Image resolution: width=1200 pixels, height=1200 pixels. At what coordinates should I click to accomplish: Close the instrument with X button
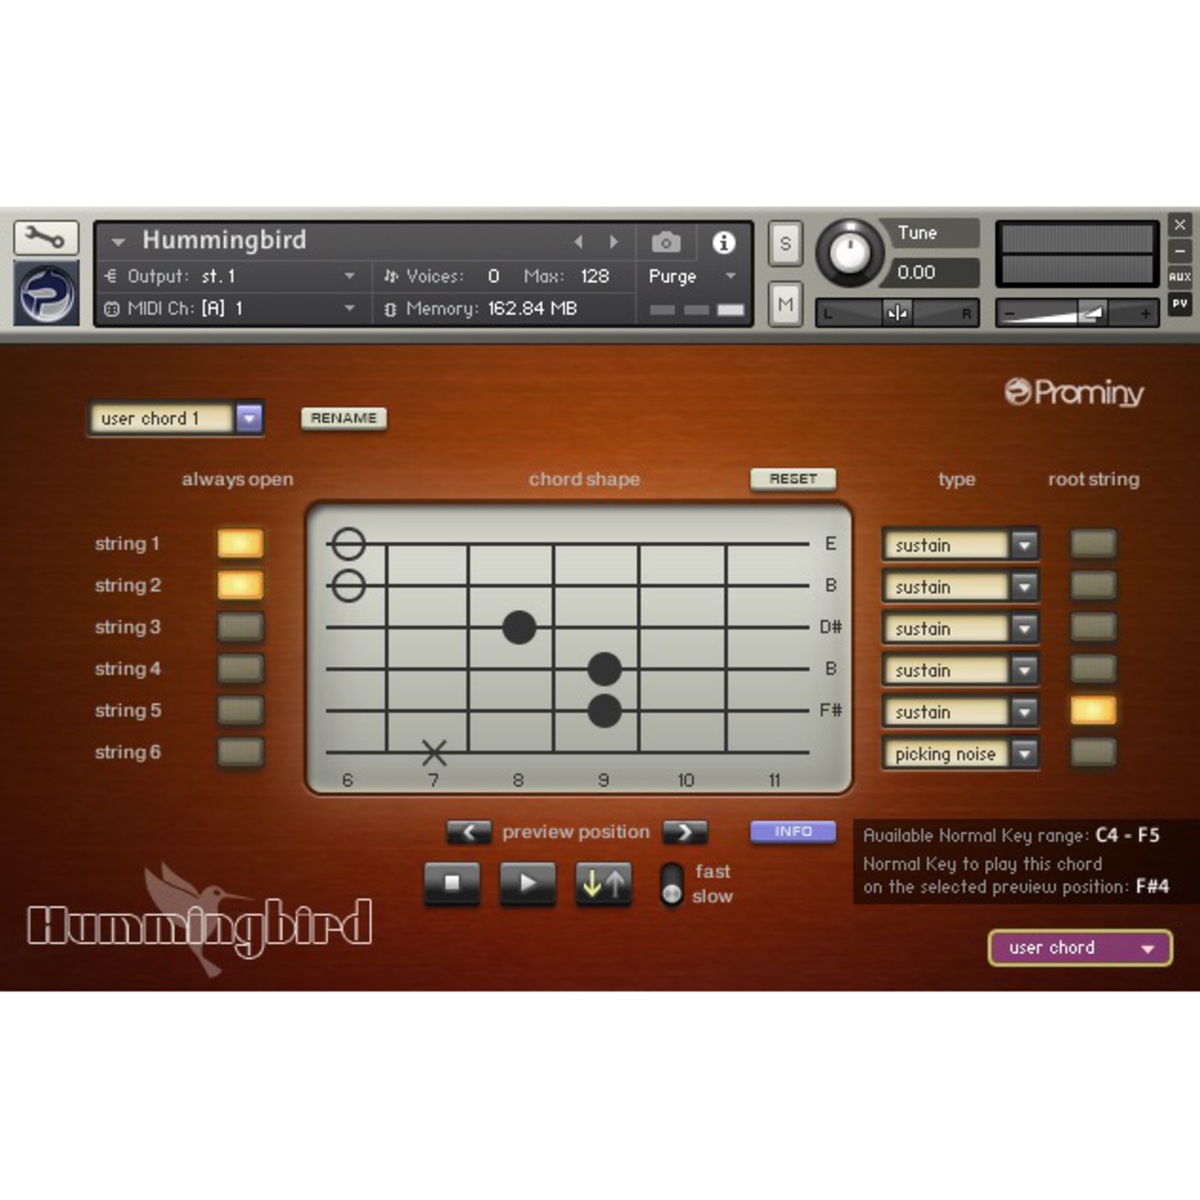coord(1180,224)
